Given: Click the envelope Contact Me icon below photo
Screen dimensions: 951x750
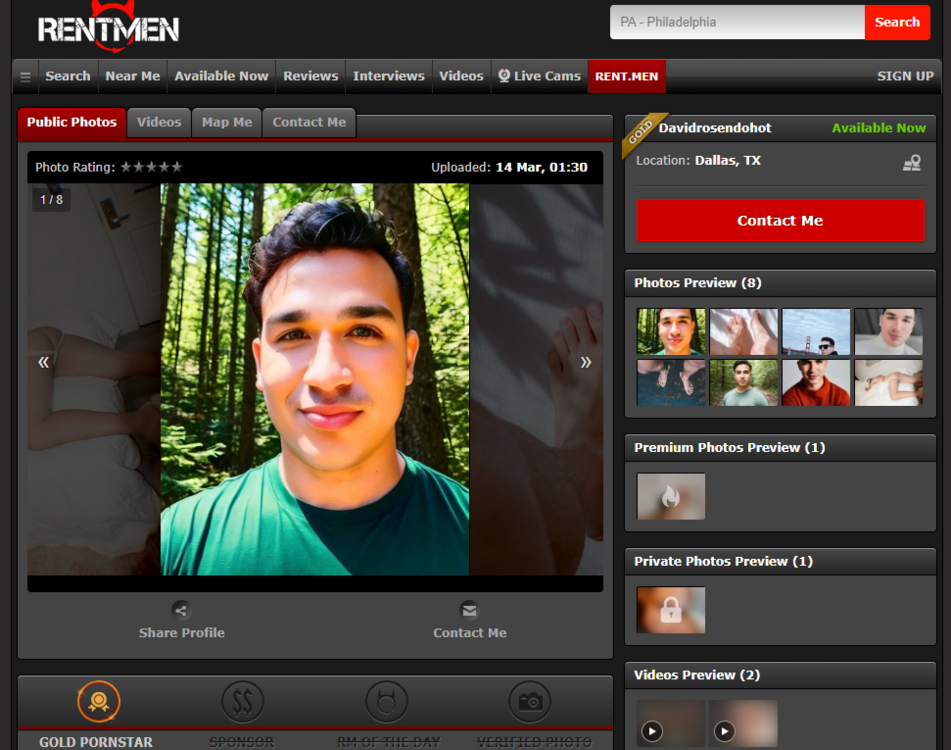Looking at the screenshot, I should click(469, 610).
